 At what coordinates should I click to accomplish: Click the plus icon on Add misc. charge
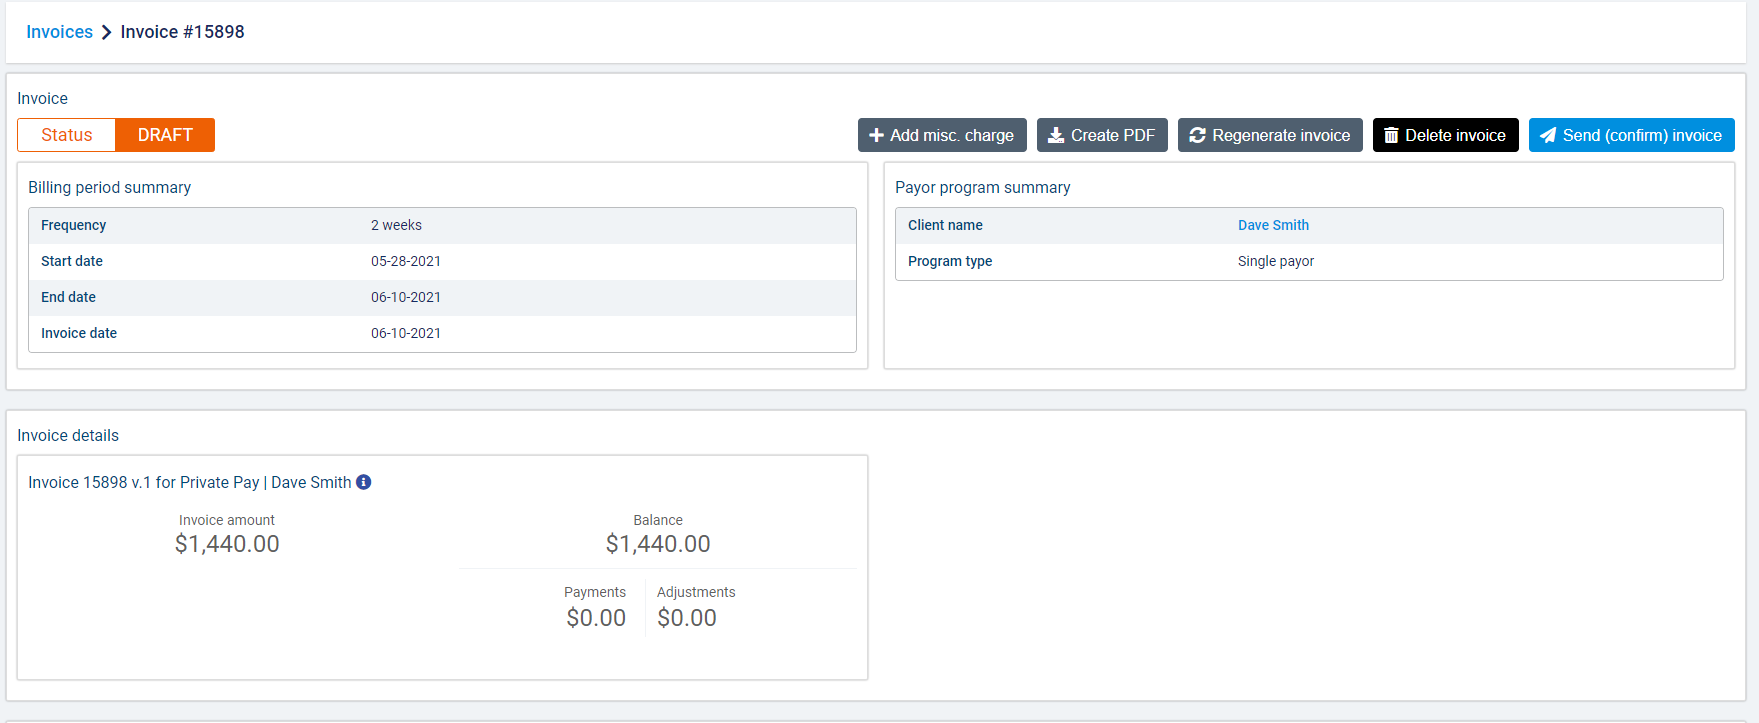[876, 135]
